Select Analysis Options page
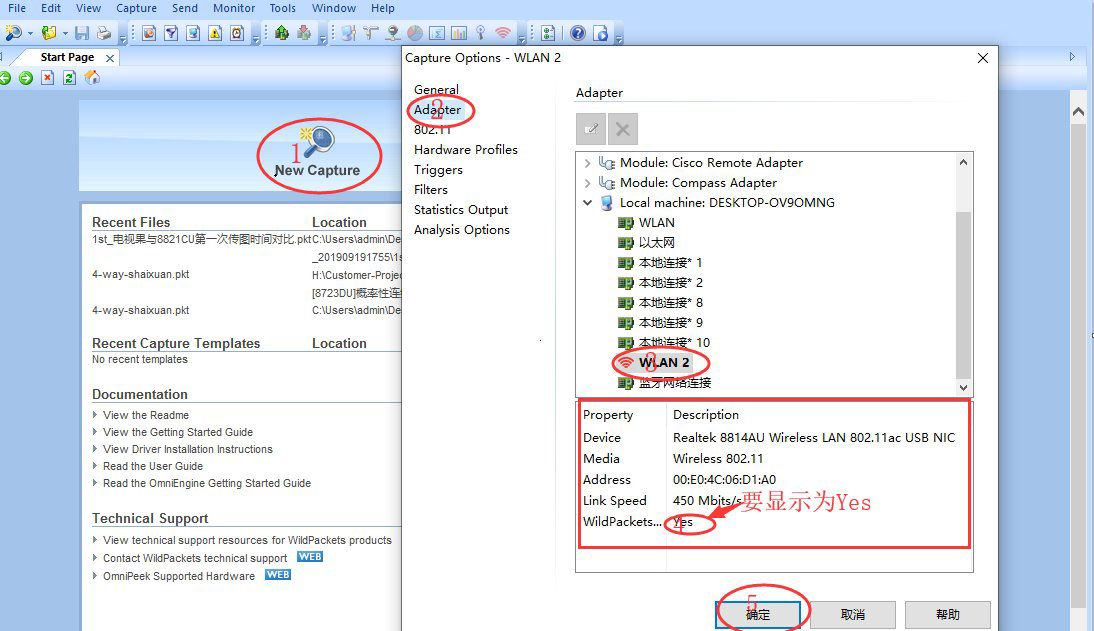This screenshot has height=631, width=1094. [461, 230]
